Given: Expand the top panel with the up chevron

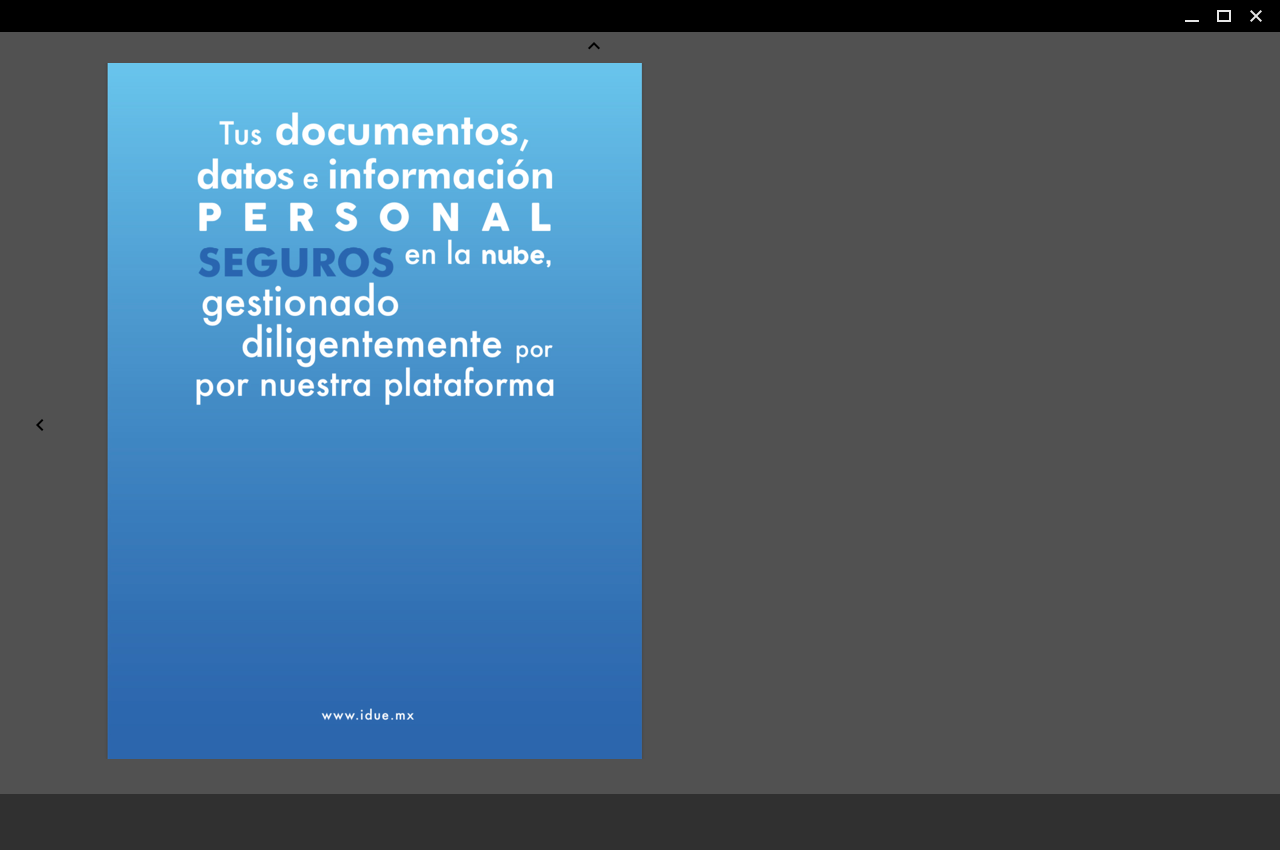Looking at the screenshot, I should 594,46.
